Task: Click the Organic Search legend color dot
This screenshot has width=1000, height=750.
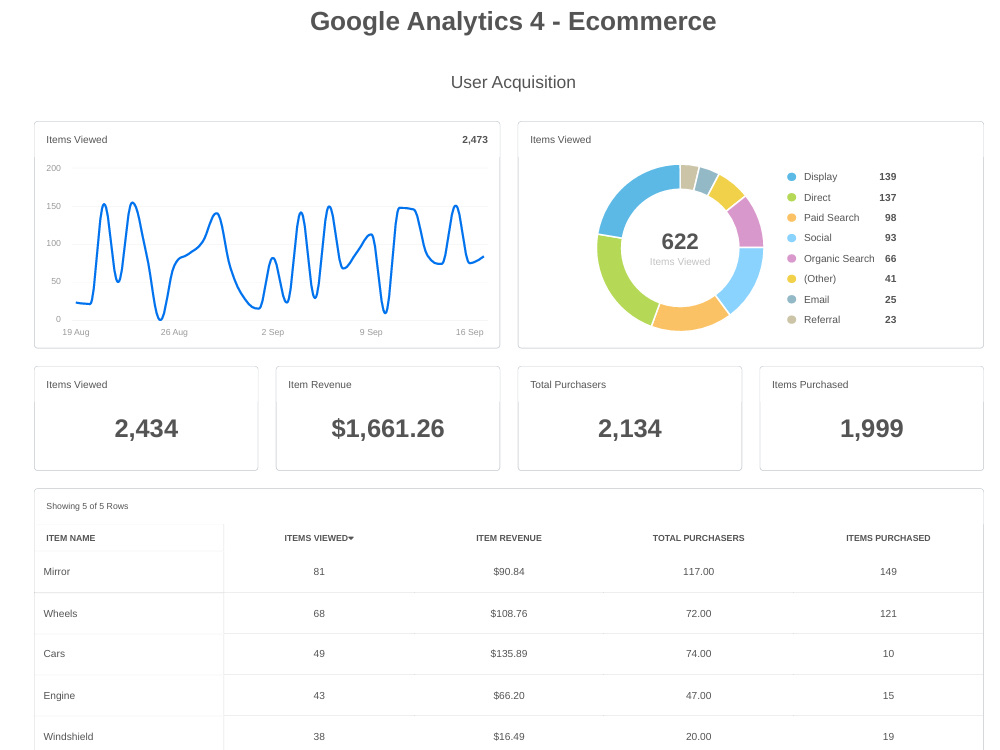Action: tap(791, 258)
